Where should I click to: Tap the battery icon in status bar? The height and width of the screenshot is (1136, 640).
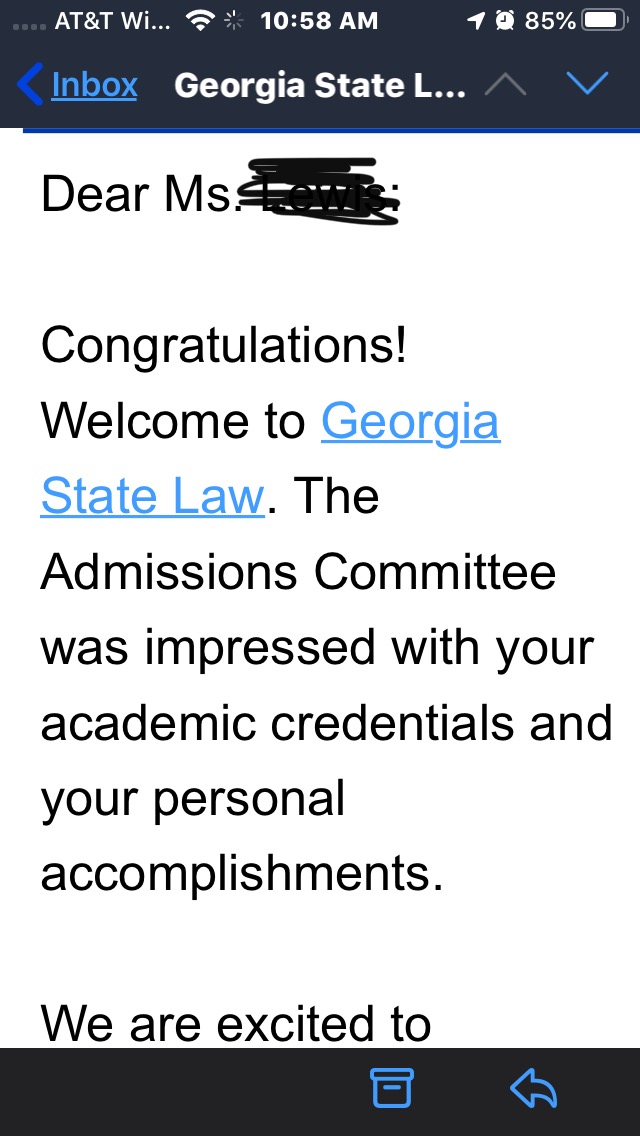[x=604, y=21]
